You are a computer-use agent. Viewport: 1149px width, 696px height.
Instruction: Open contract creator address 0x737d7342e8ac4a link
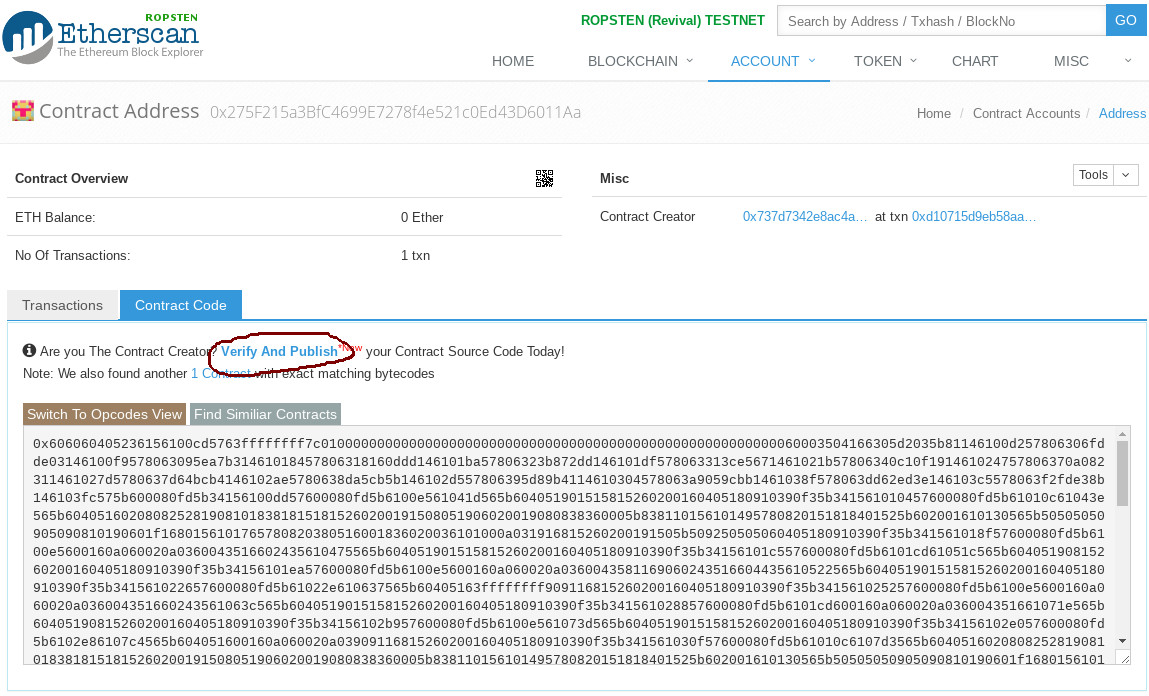(805, 217)
